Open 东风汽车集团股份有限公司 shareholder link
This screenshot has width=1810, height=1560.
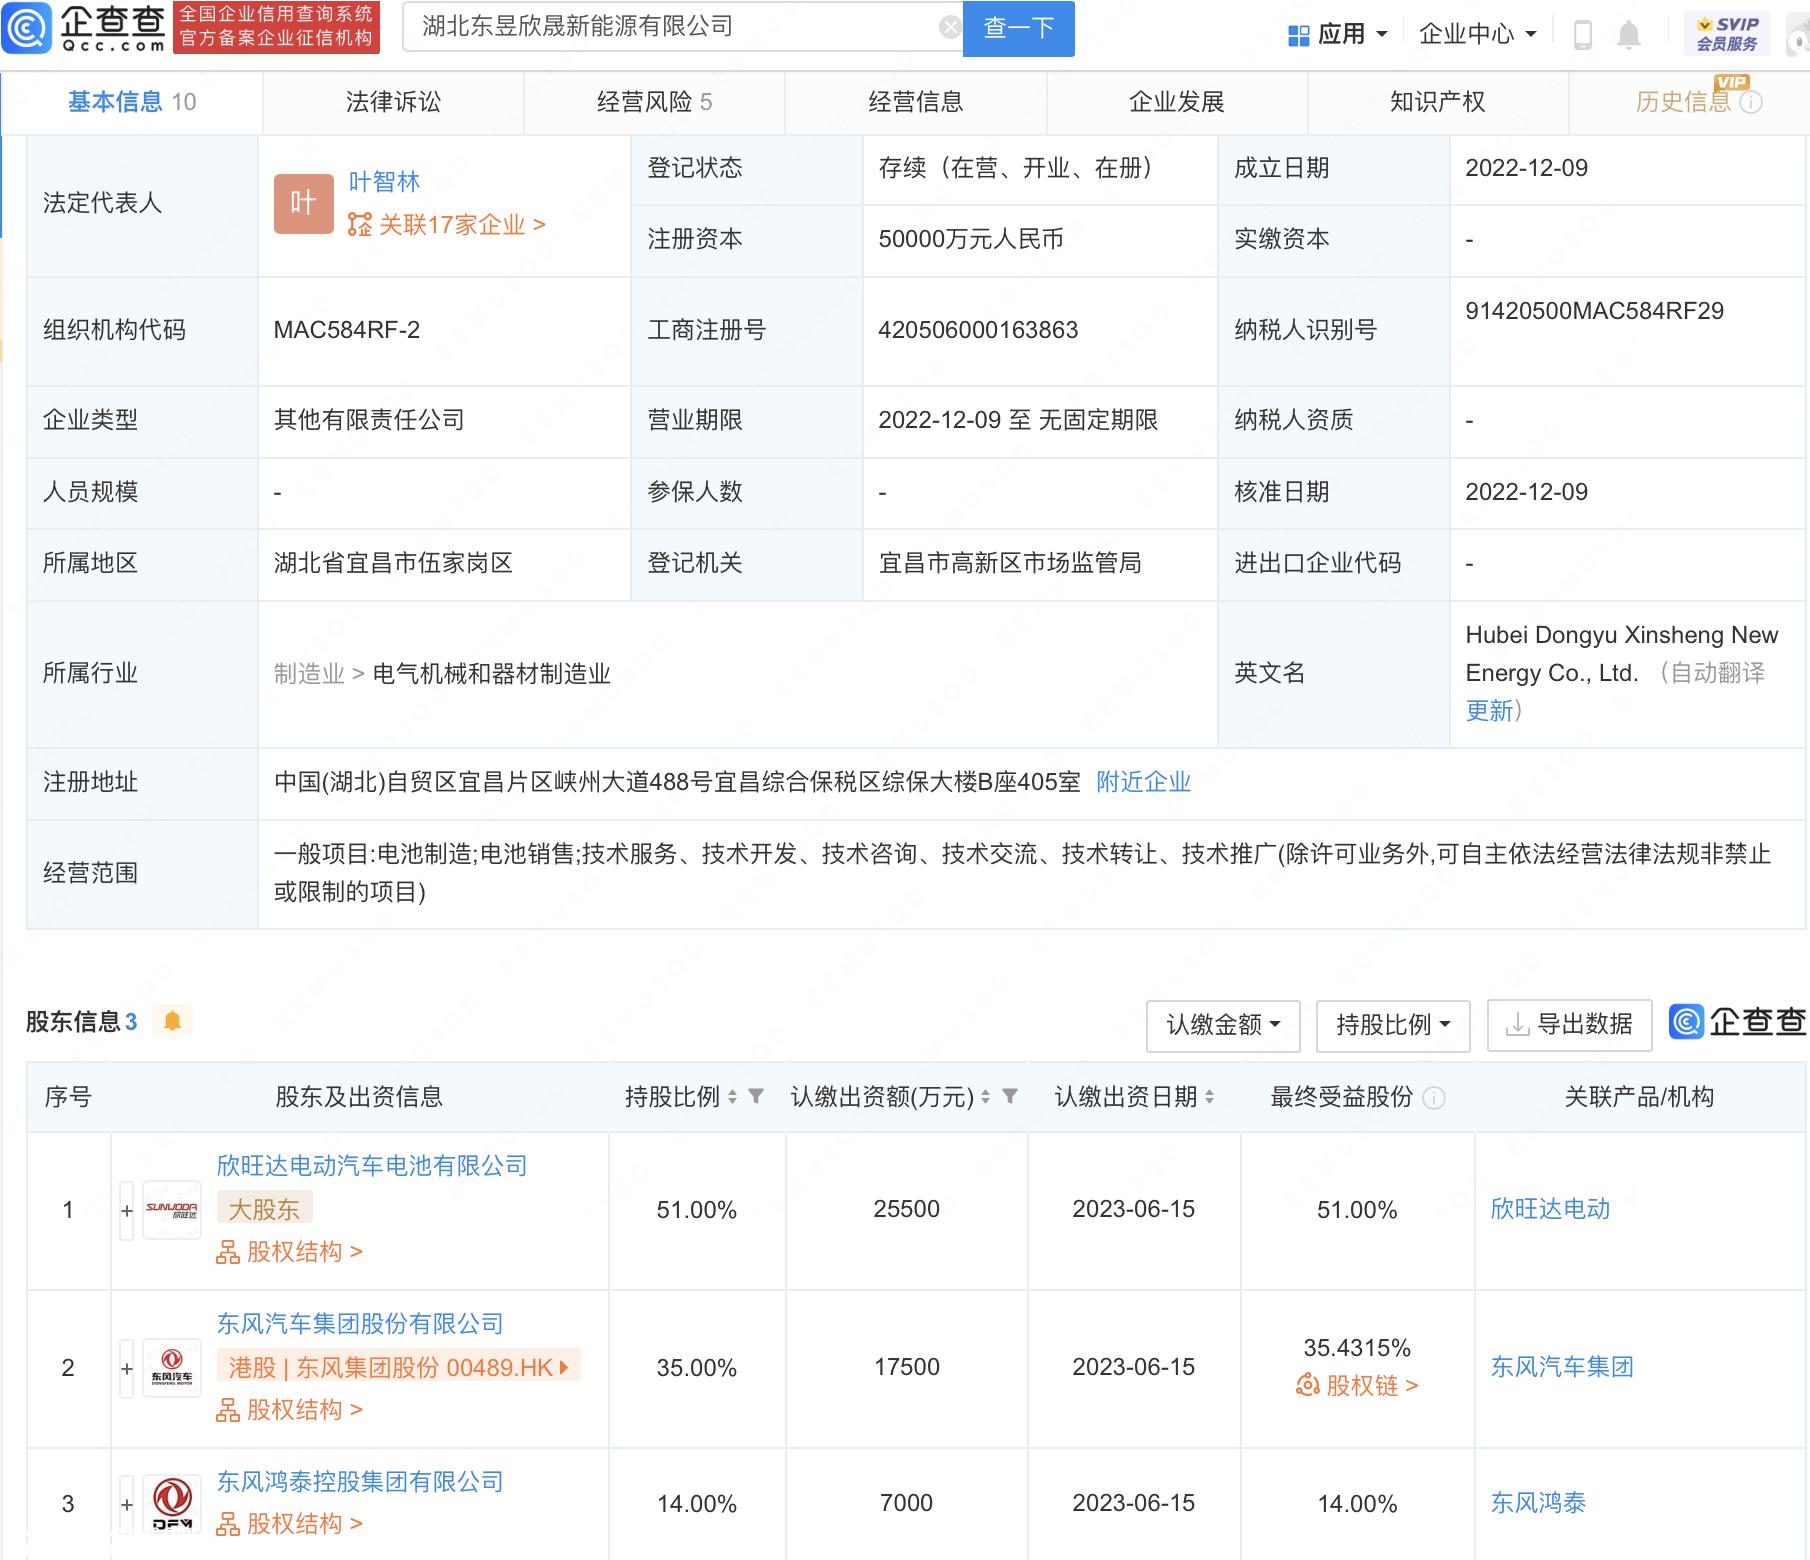(x=360, y=1324)
